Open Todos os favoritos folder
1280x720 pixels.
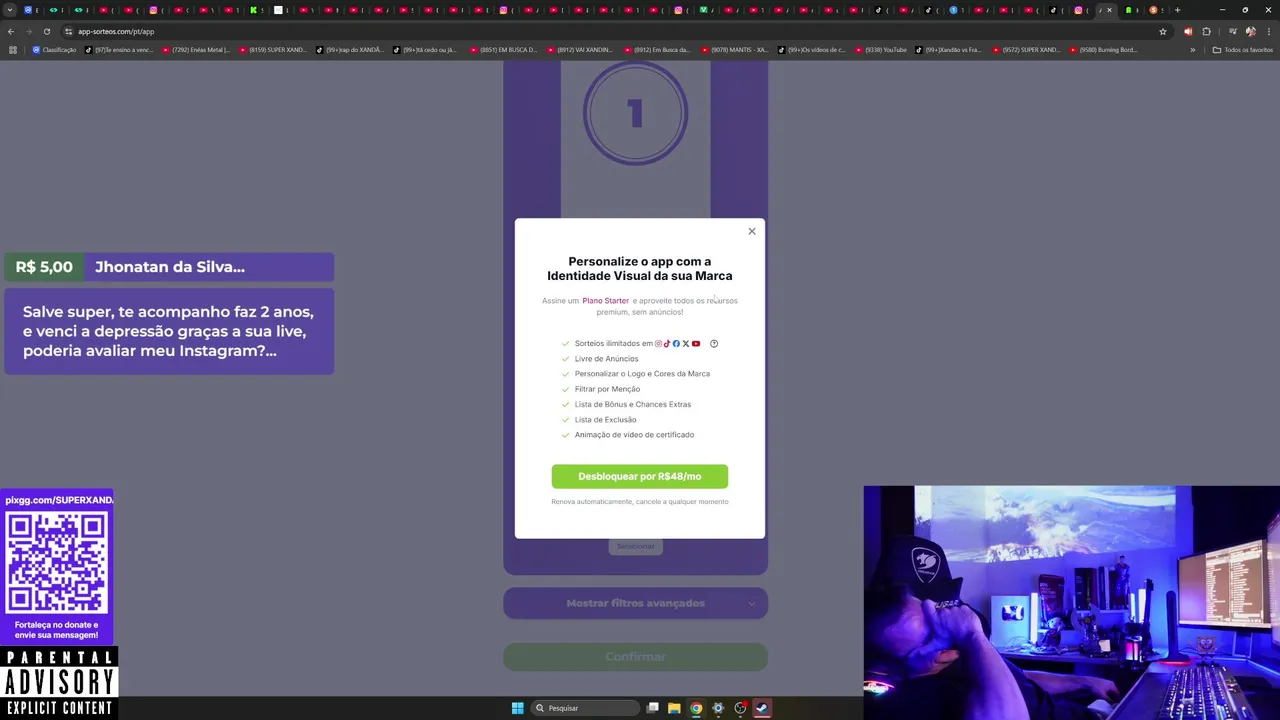pyautogui.click(x=1243, y=49)
